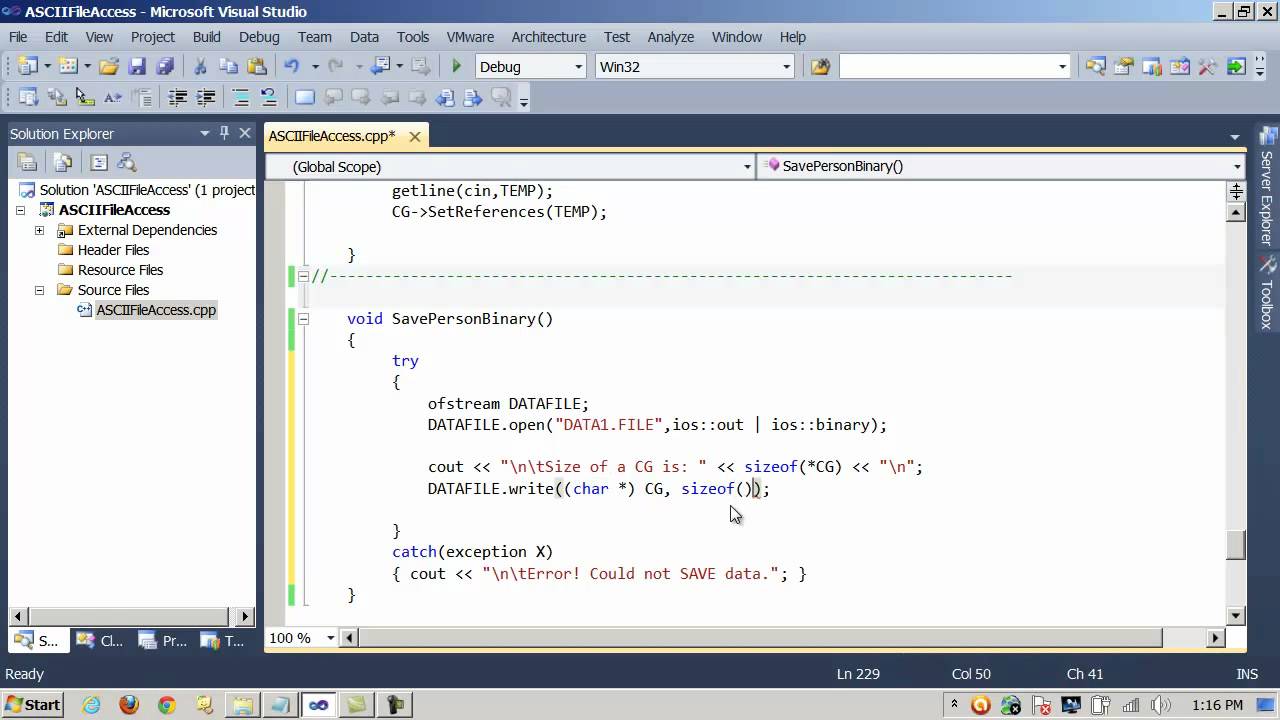This screenshot has width=1280, height=720.
Task: Click the Display Word Completion icon
Action: [113, 97]
